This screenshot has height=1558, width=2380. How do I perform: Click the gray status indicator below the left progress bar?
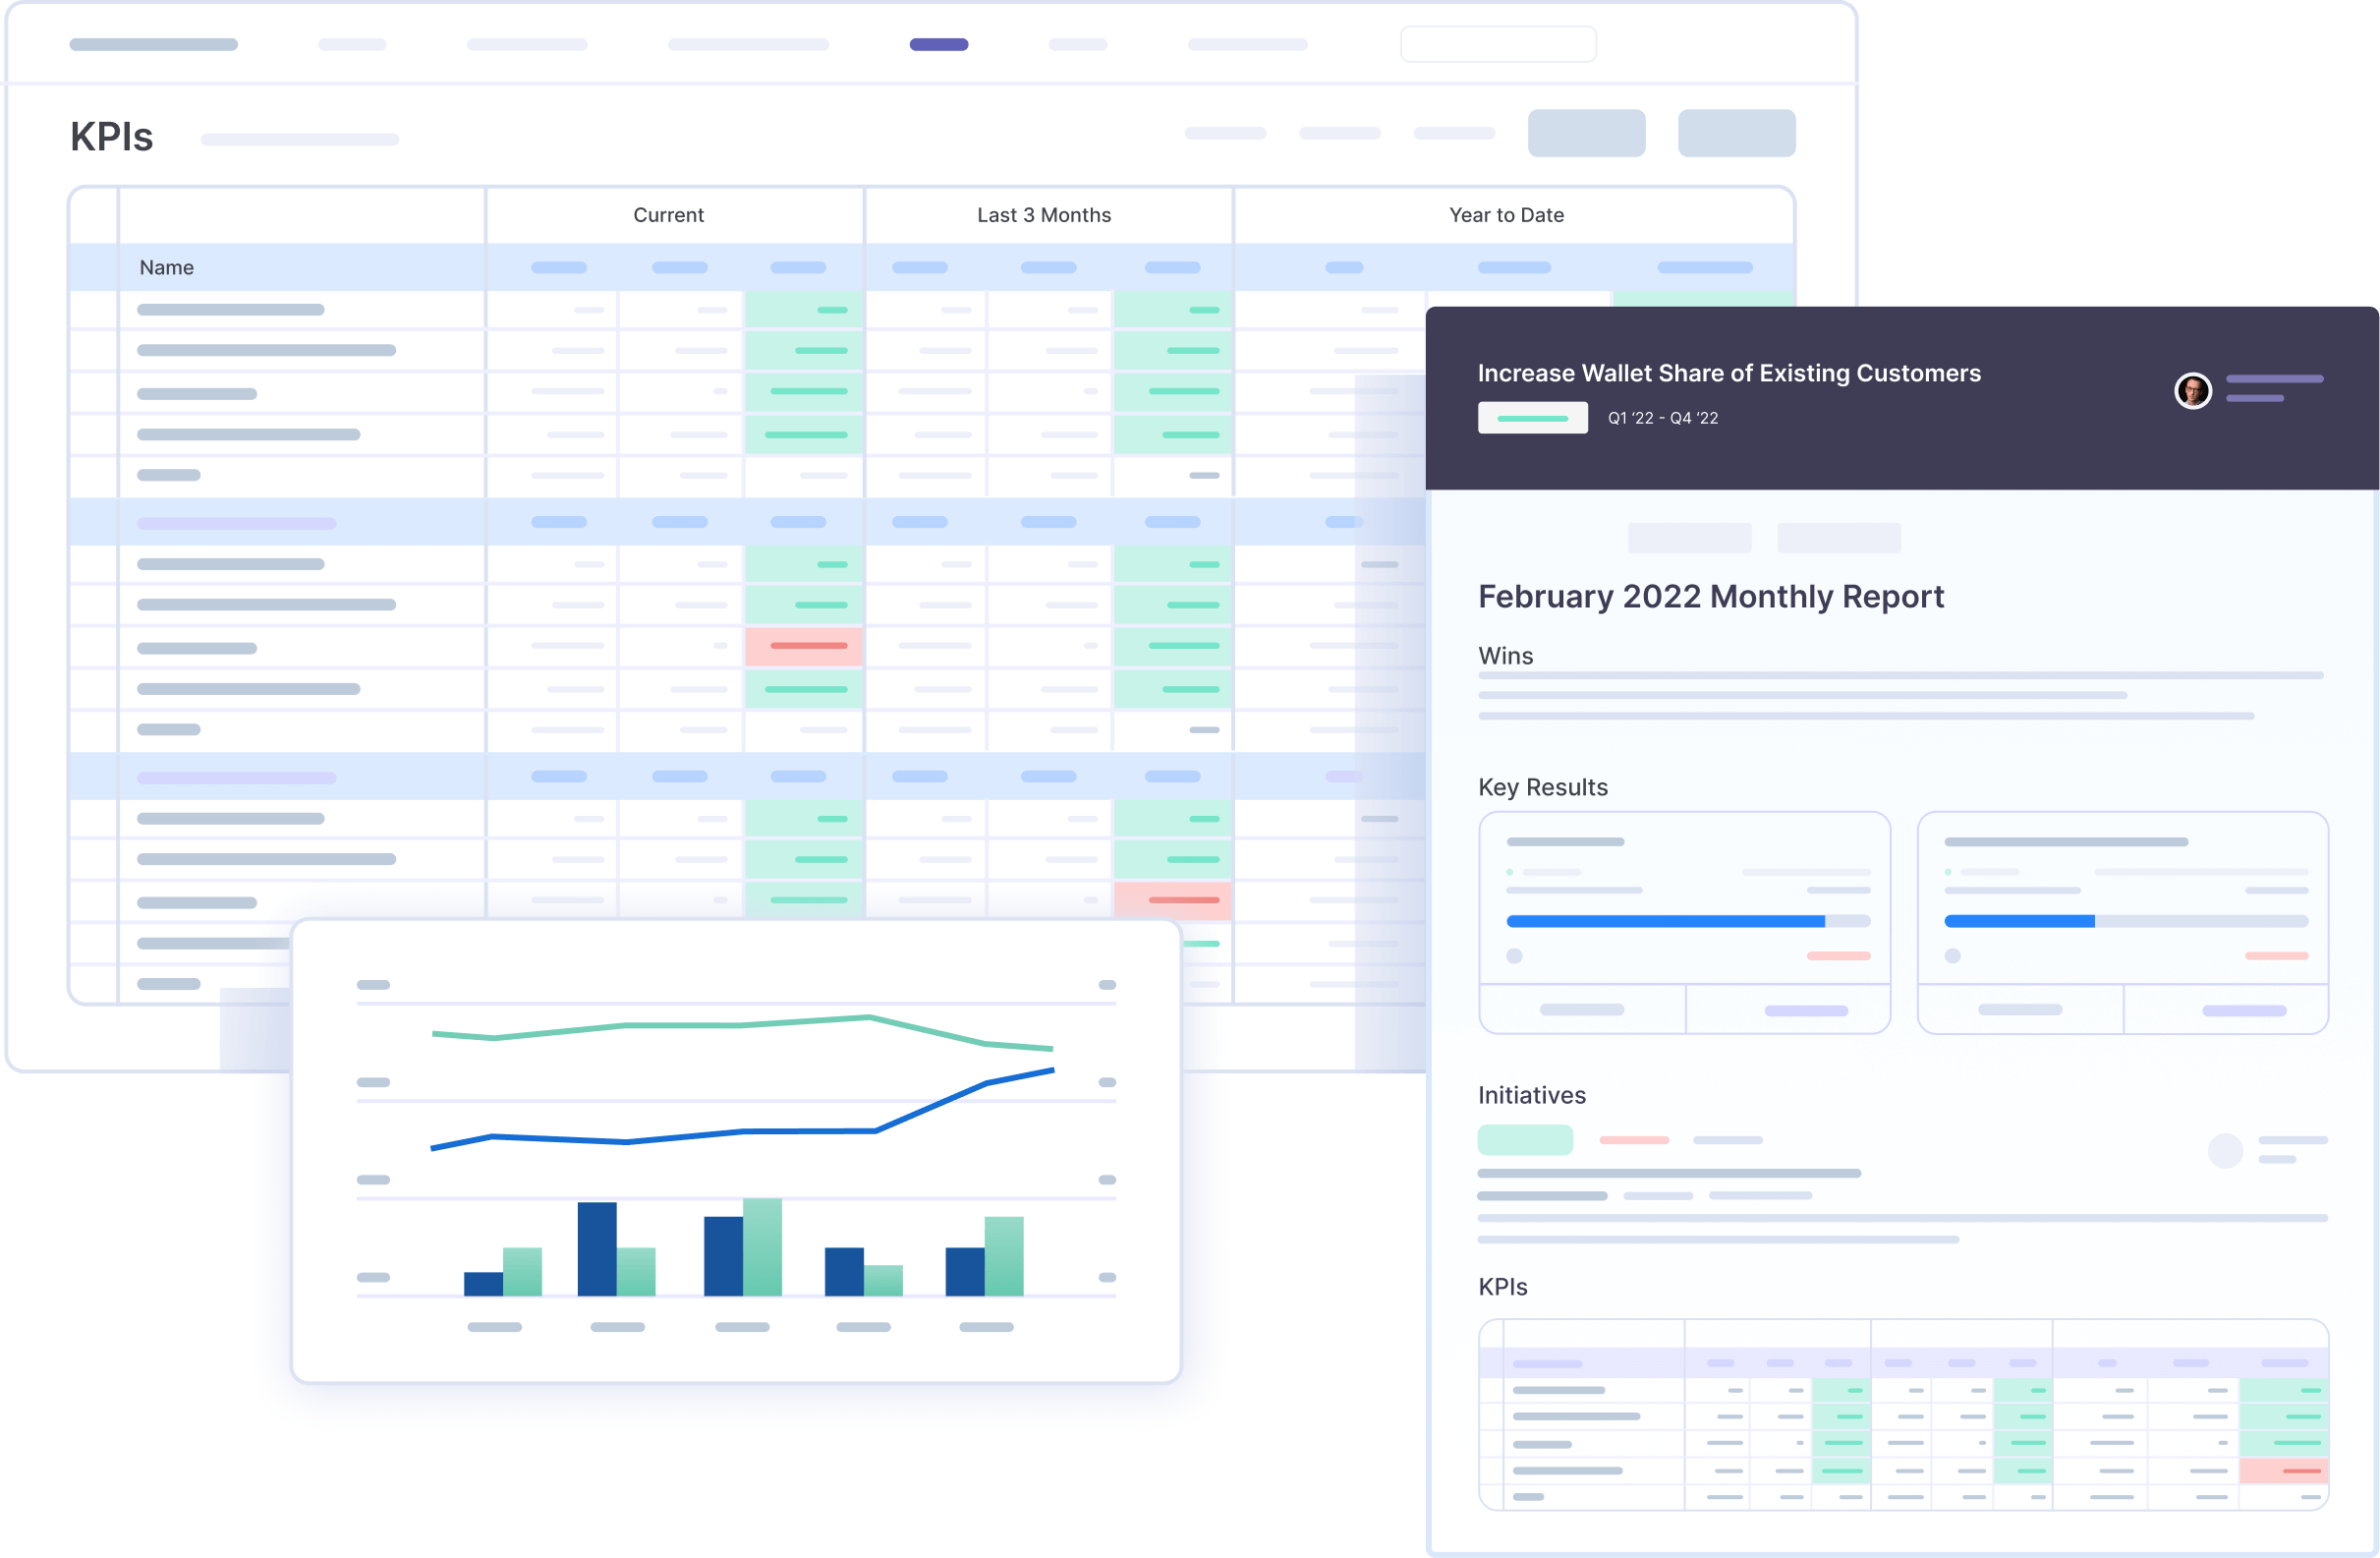[x=1512, y=956]
